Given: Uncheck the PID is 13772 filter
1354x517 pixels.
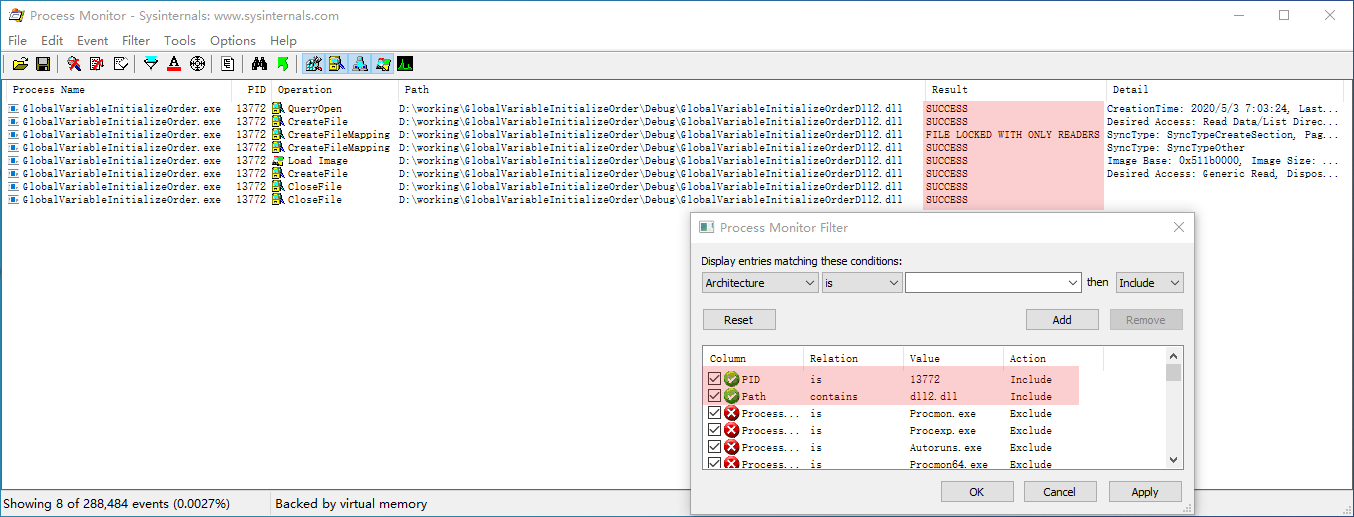Looking at the screenshot, I should (x=714, y=379).
